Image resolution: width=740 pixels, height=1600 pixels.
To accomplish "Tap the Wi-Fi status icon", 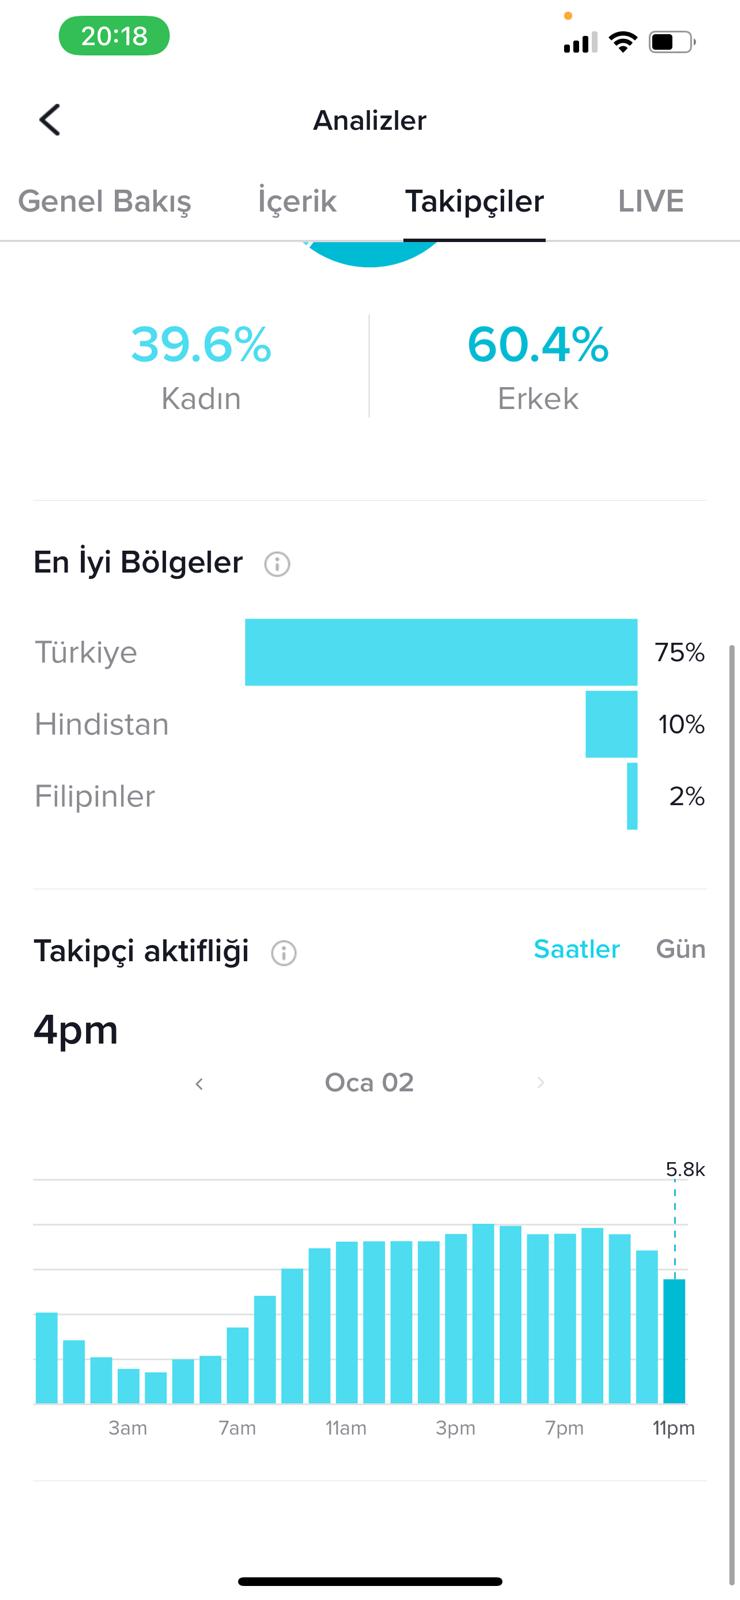I will click(x=623, y=42).
